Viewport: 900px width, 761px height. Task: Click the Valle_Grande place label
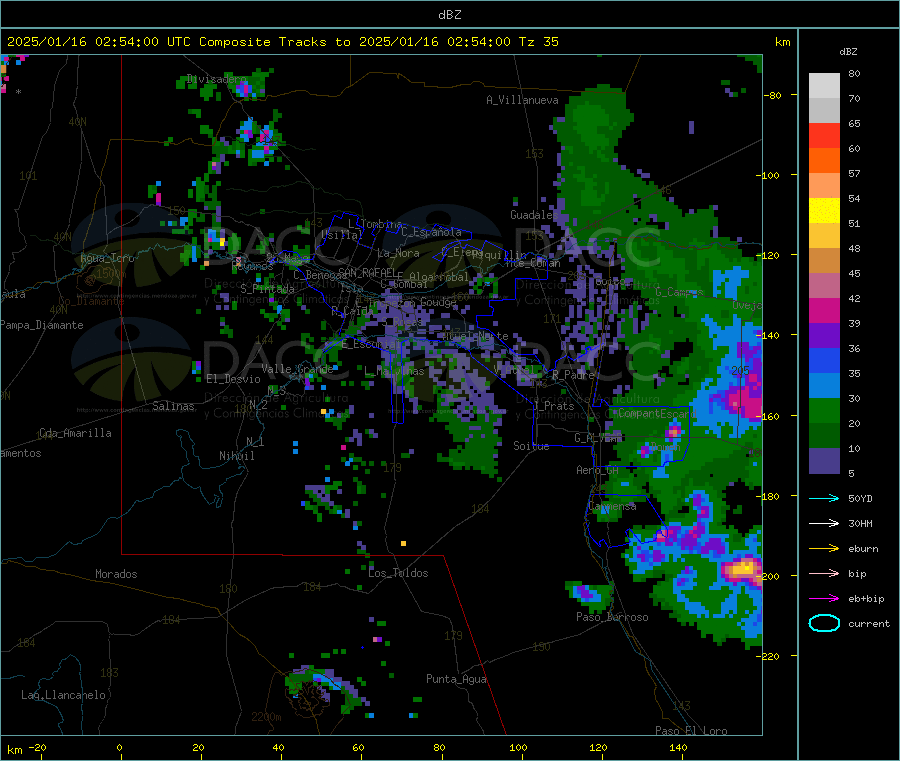[x=297, y=369]
